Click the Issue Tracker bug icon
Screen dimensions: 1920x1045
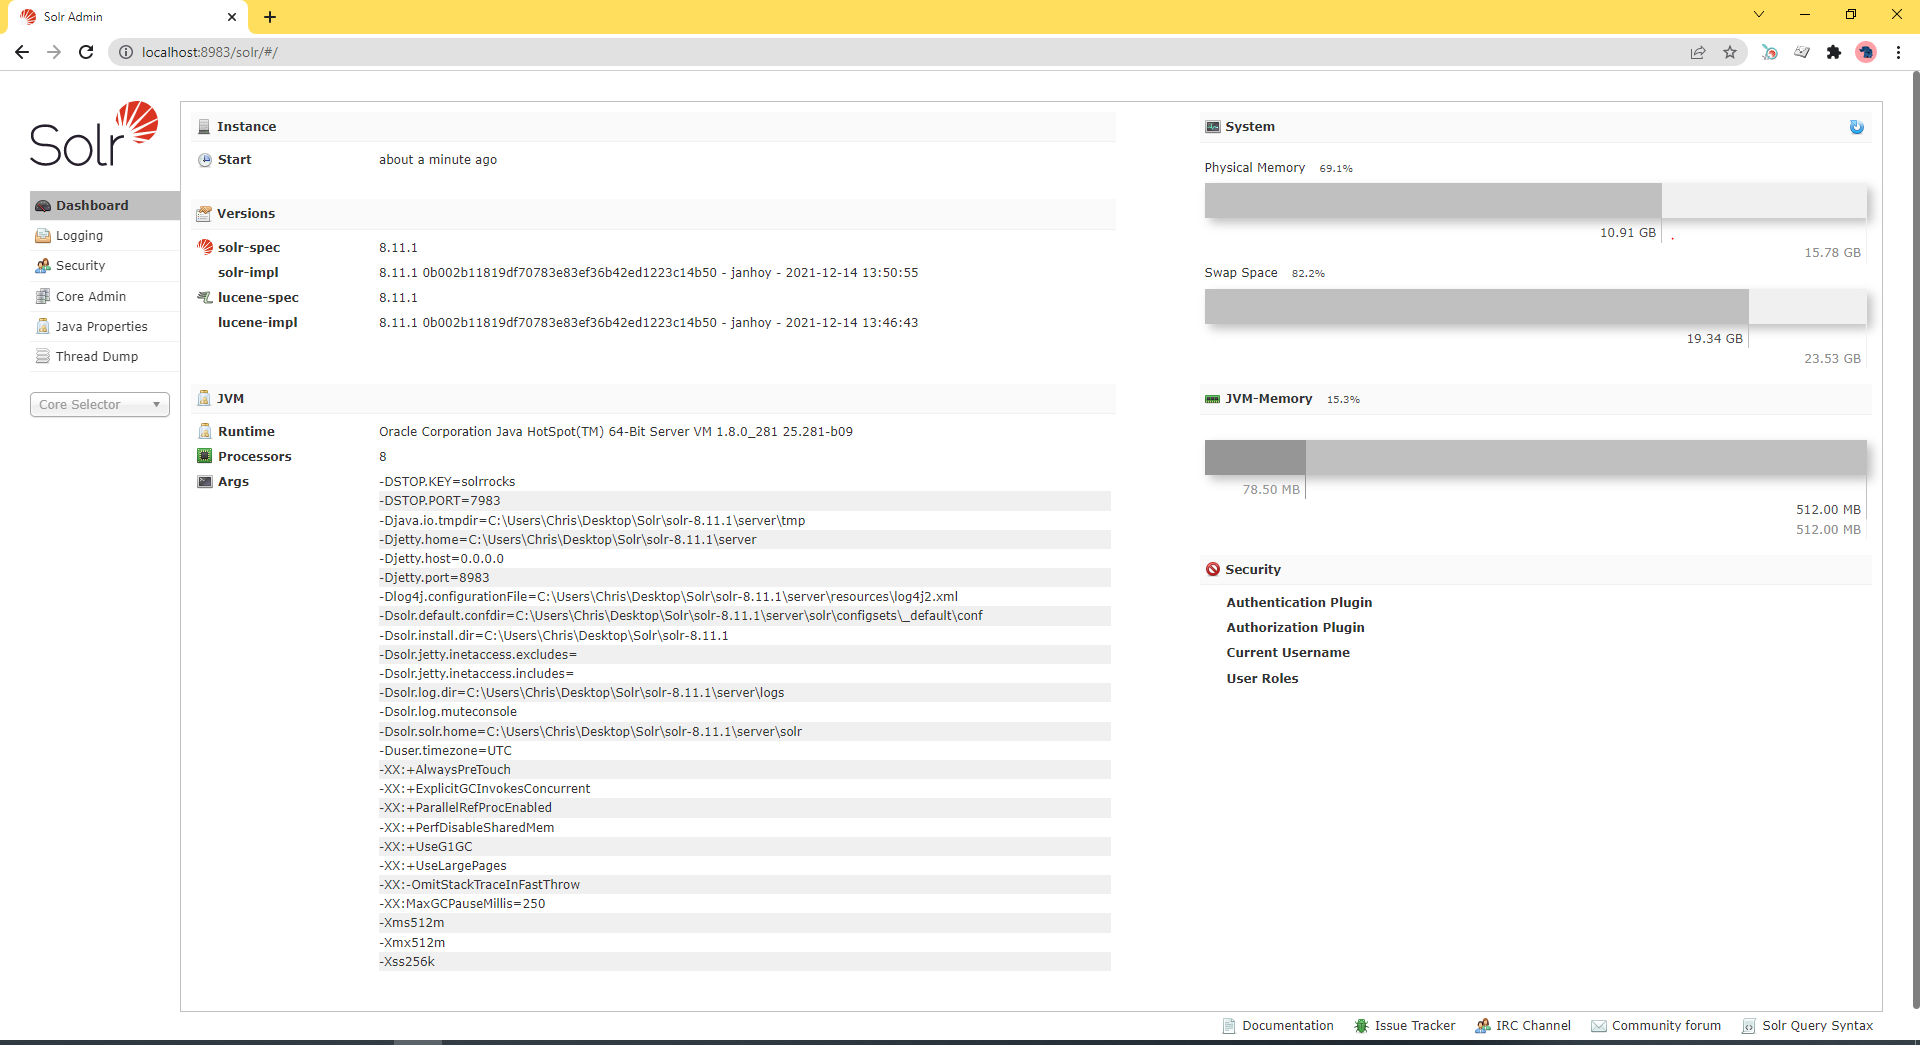[1361, 1026]
